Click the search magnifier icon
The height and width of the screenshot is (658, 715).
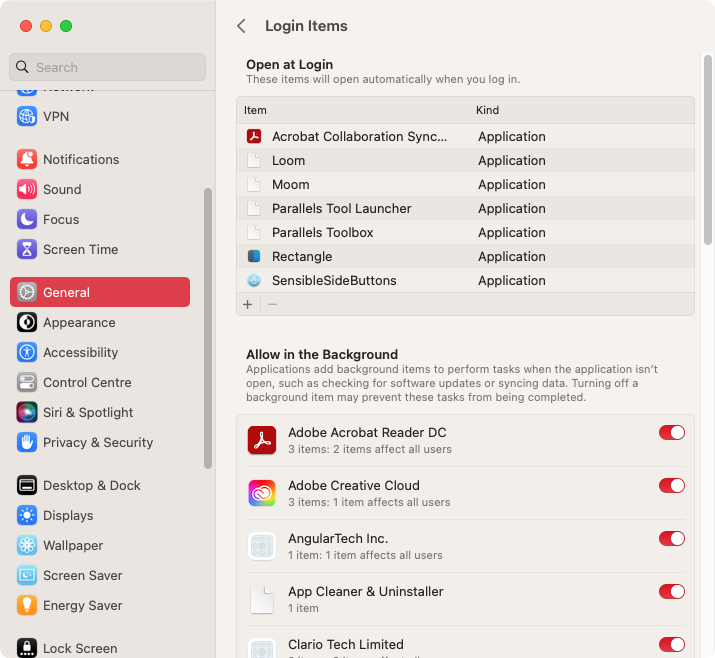pyautogui.click(x=22, y=67)
